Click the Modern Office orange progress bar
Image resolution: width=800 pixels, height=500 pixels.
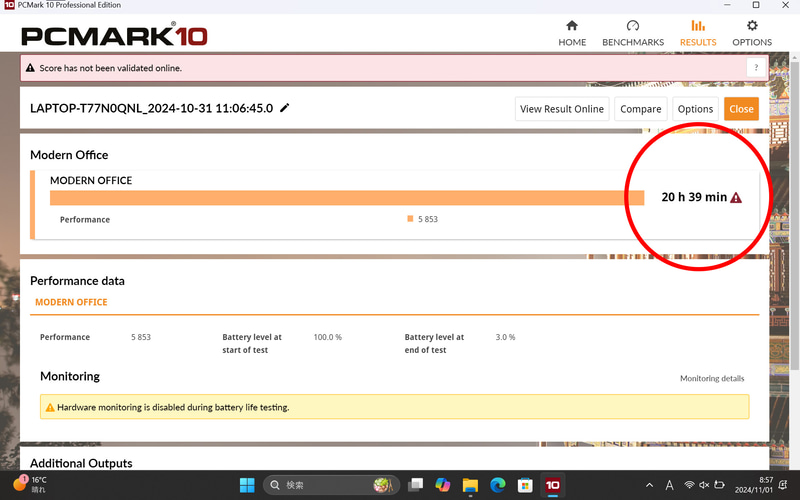[x=347, y=198]
